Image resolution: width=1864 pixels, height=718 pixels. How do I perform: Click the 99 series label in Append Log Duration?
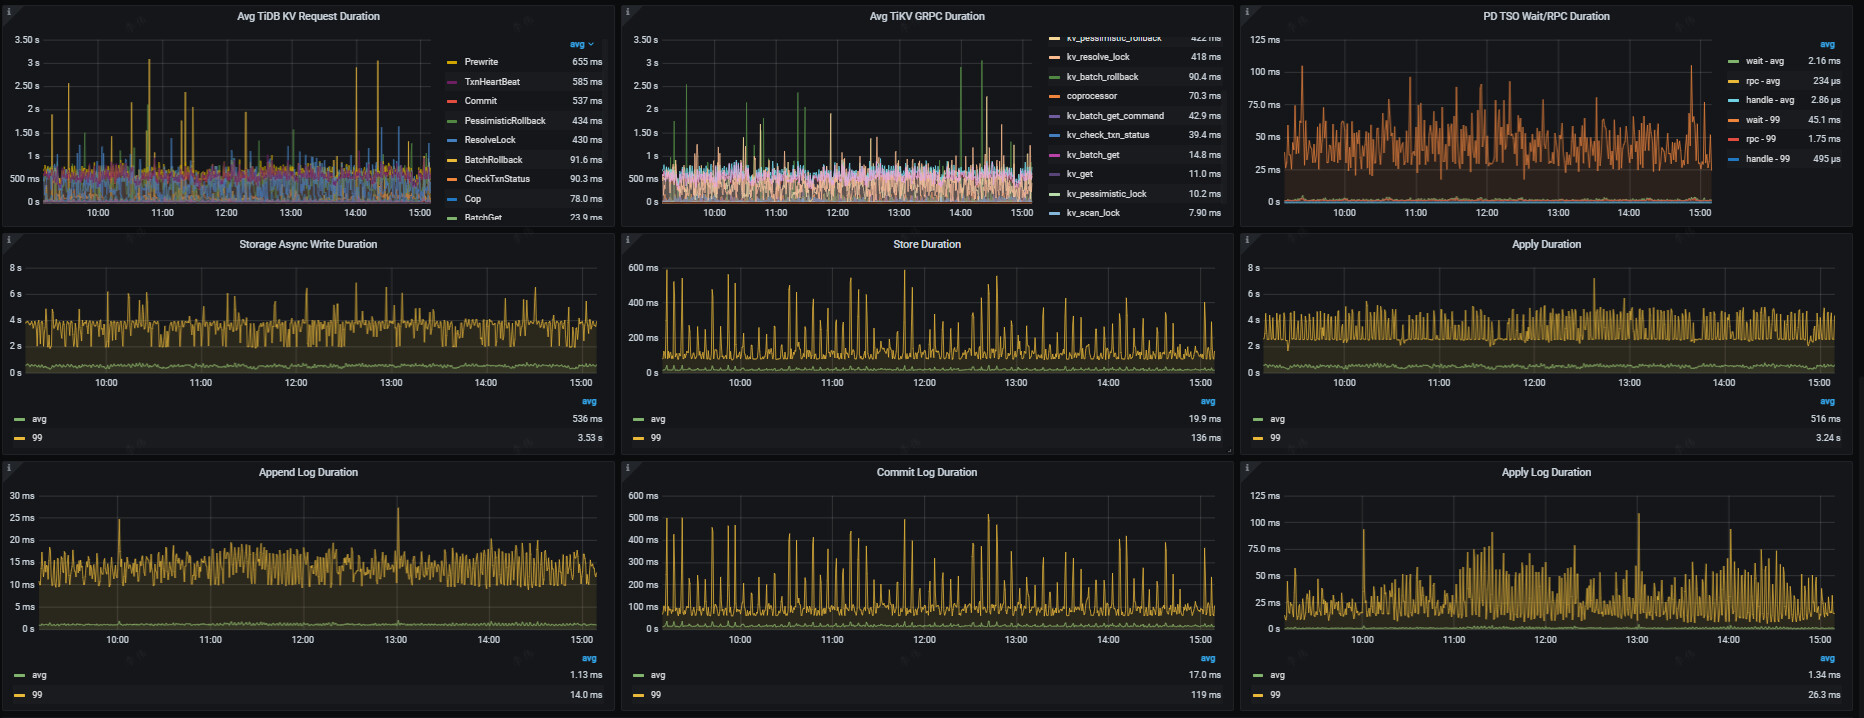point(37,695)
